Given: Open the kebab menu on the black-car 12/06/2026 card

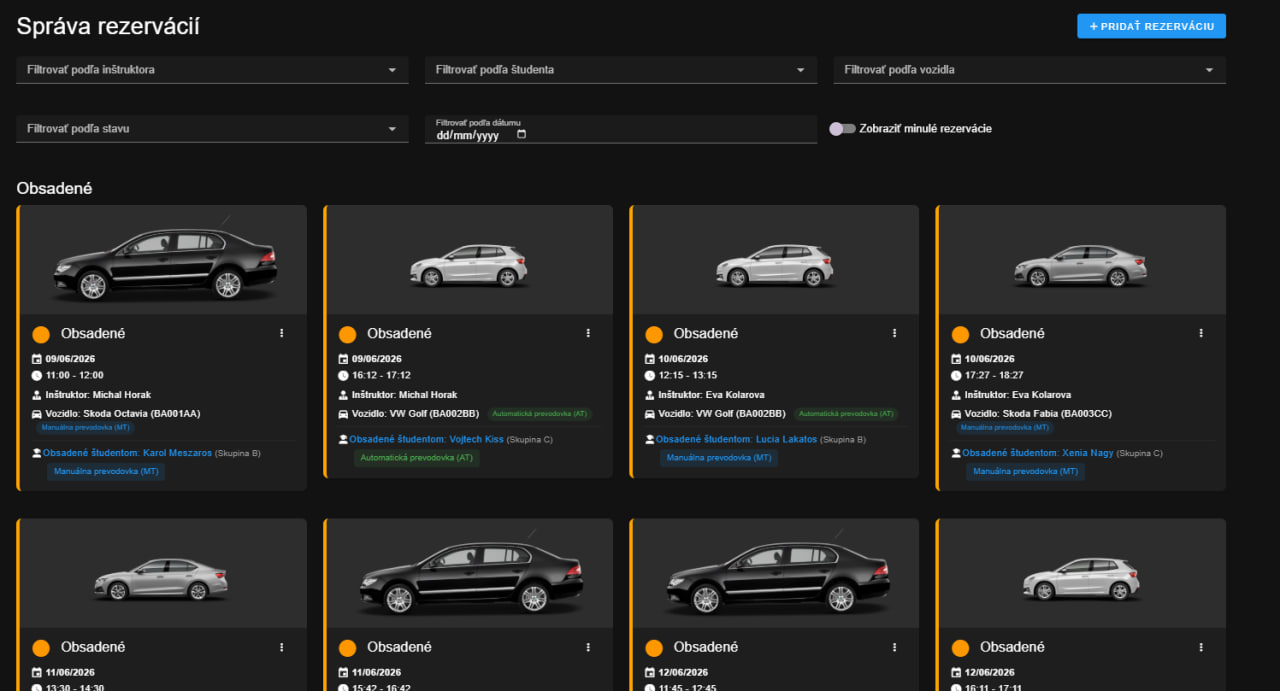Looking at the screenshot, I should click(x=895, y=647).
